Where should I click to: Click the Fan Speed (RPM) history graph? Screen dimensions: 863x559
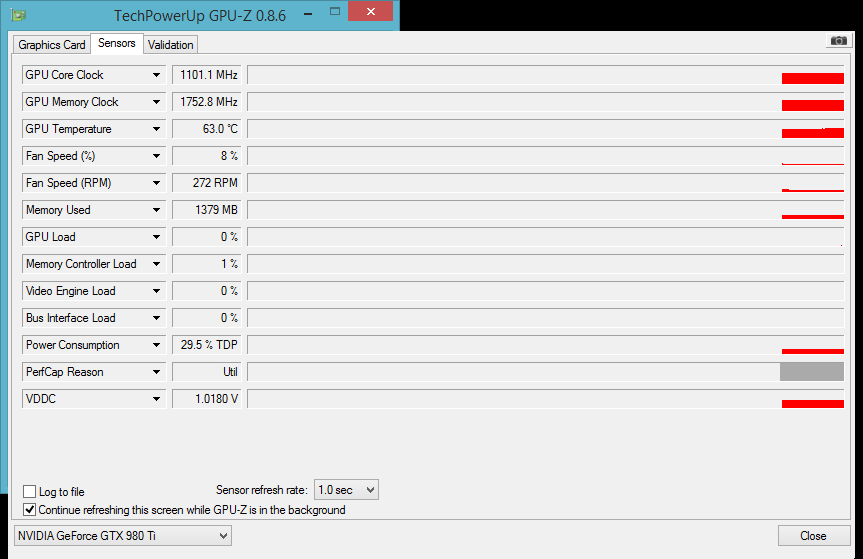pyautogui.click(x=546, y=183)
